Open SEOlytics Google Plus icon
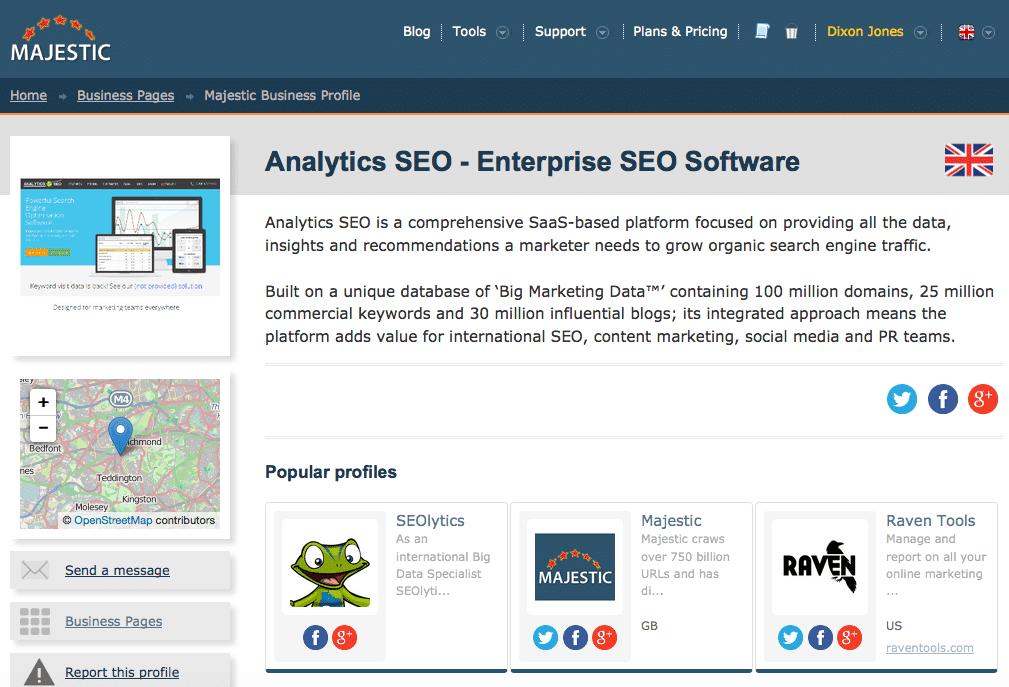Image resolution: width=1009 pixels, height=687 pixels. coord(344,637)
